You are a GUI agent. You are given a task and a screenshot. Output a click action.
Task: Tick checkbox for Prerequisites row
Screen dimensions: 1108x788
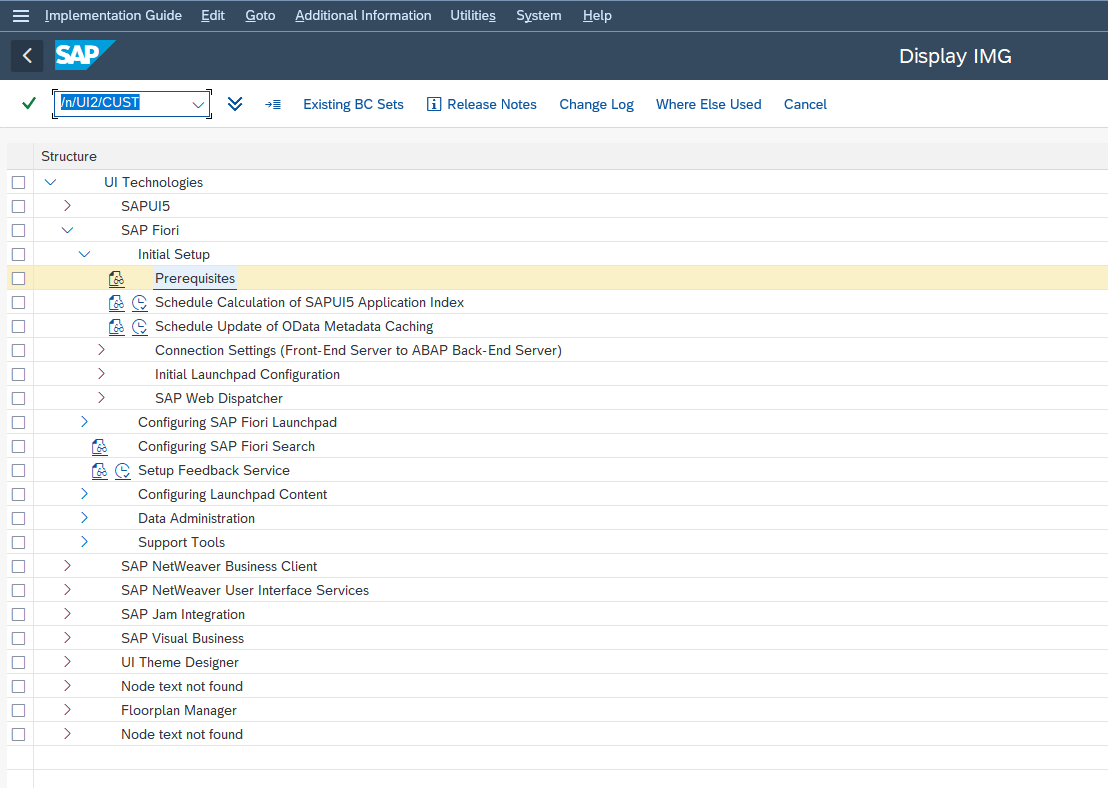tap(18, 278)
